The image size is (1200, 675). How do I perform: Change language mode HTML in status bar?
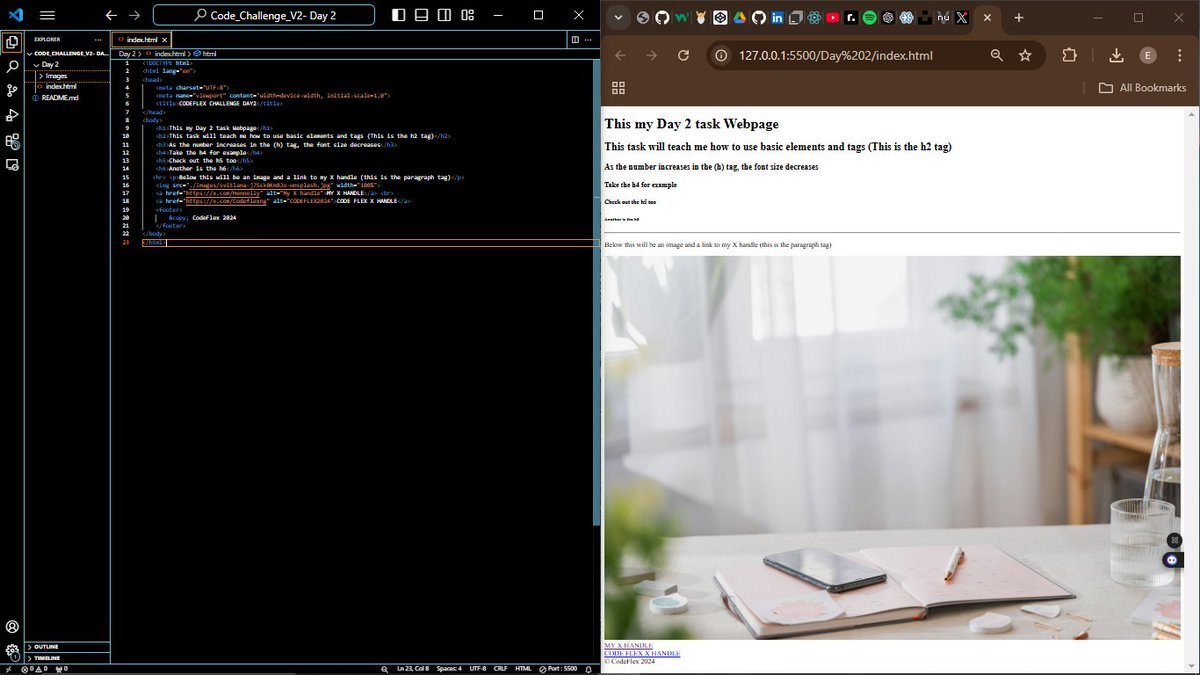(523, 668)
